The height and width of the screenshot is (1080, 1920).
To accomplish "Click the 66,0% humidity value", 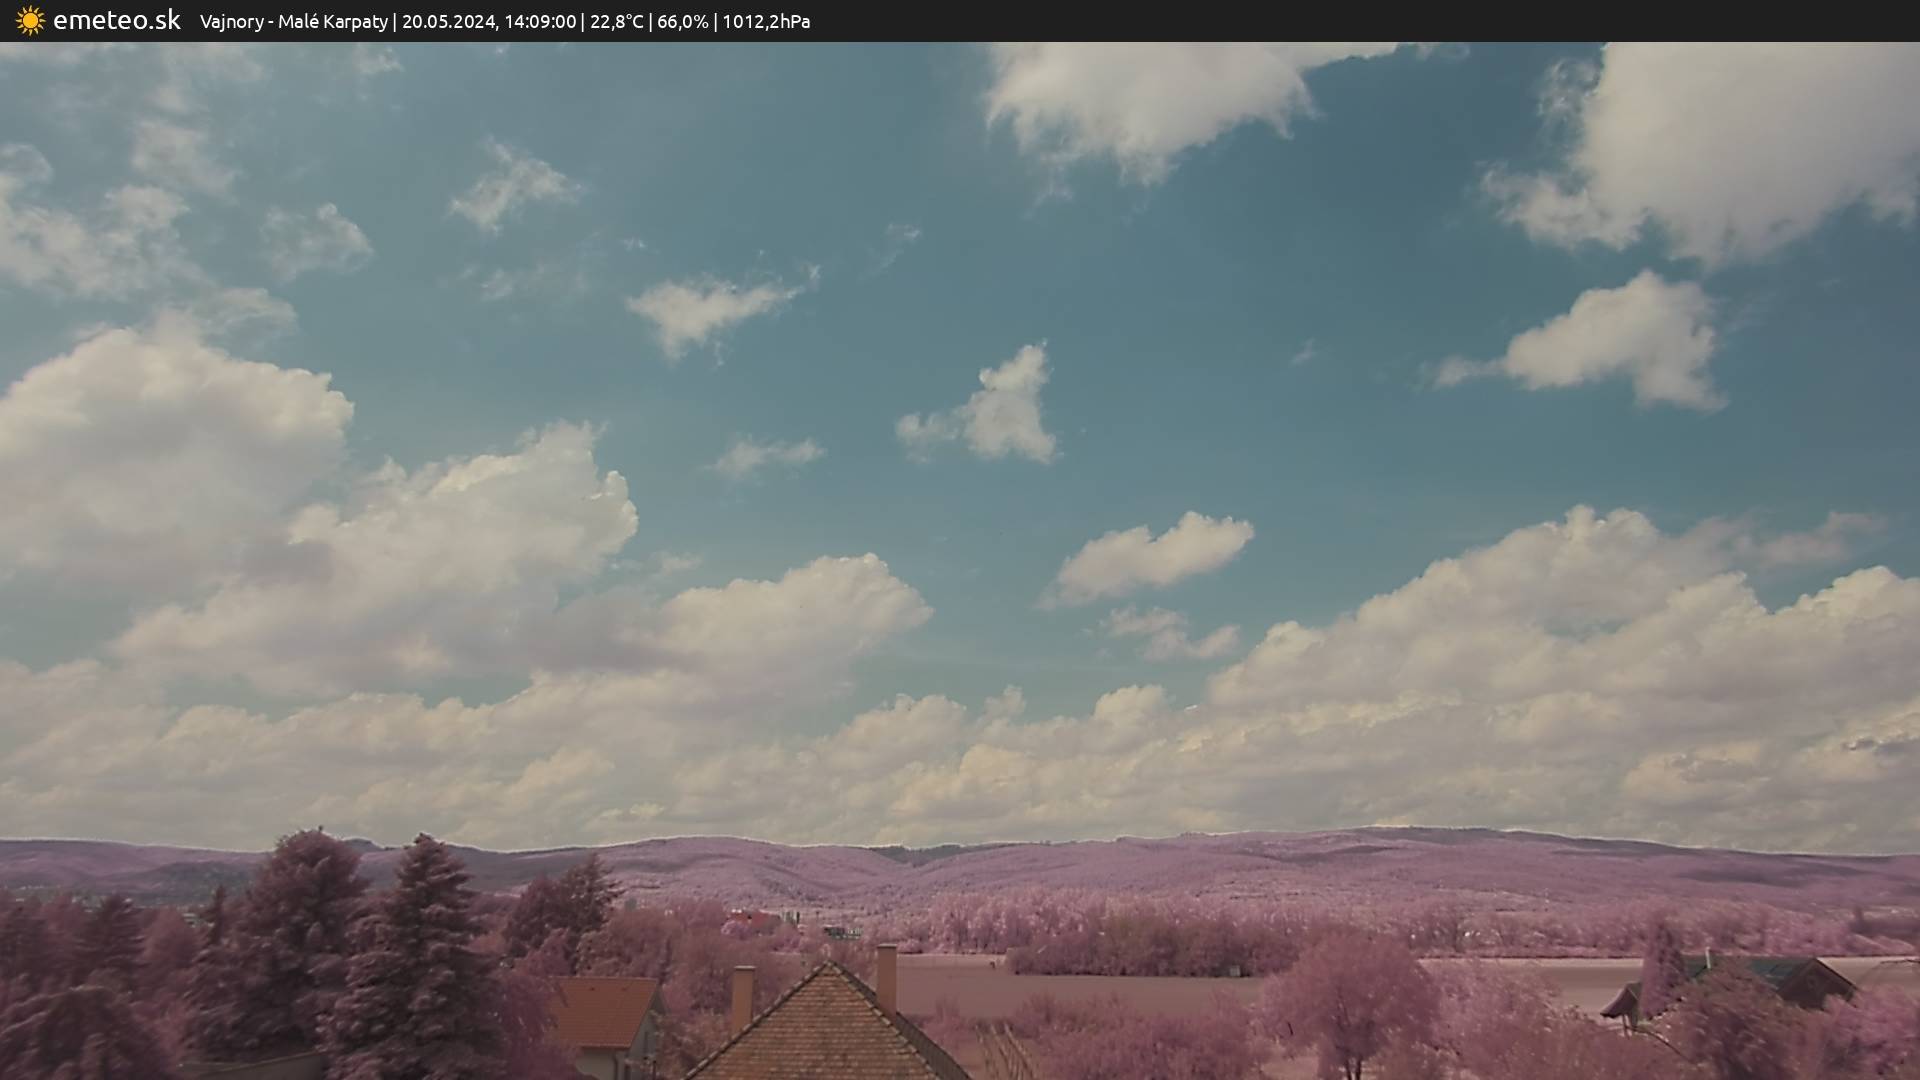I will point(682,22).
